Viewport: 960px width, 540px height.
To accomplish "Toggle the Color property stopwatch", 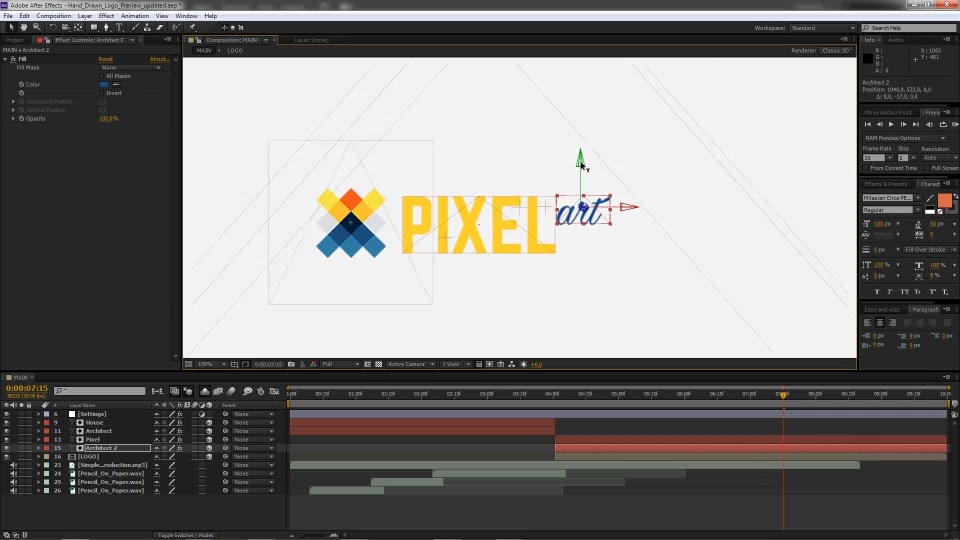I will [21, 84].
